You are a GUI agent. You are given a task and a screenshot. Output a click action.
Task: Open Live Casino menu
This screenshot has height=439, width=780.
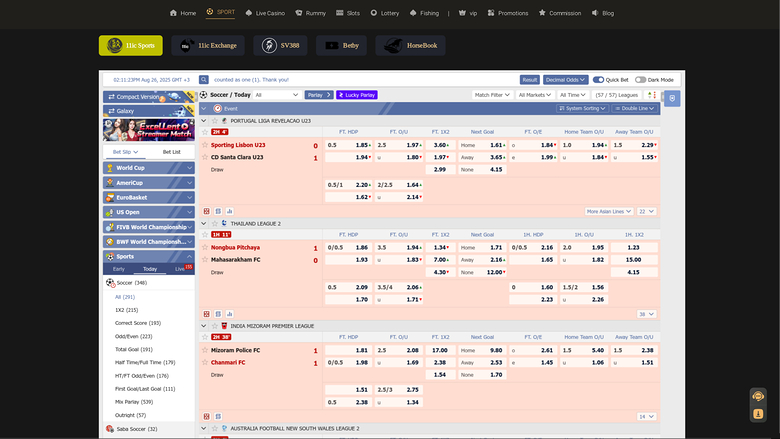coord(265,13)
